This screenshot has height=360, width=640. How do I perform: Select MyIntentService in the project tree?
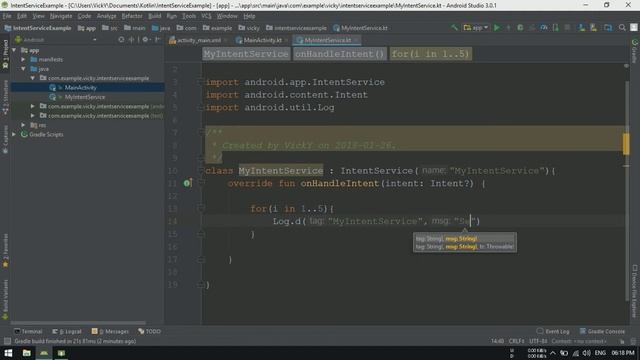(x=84, y=97)
